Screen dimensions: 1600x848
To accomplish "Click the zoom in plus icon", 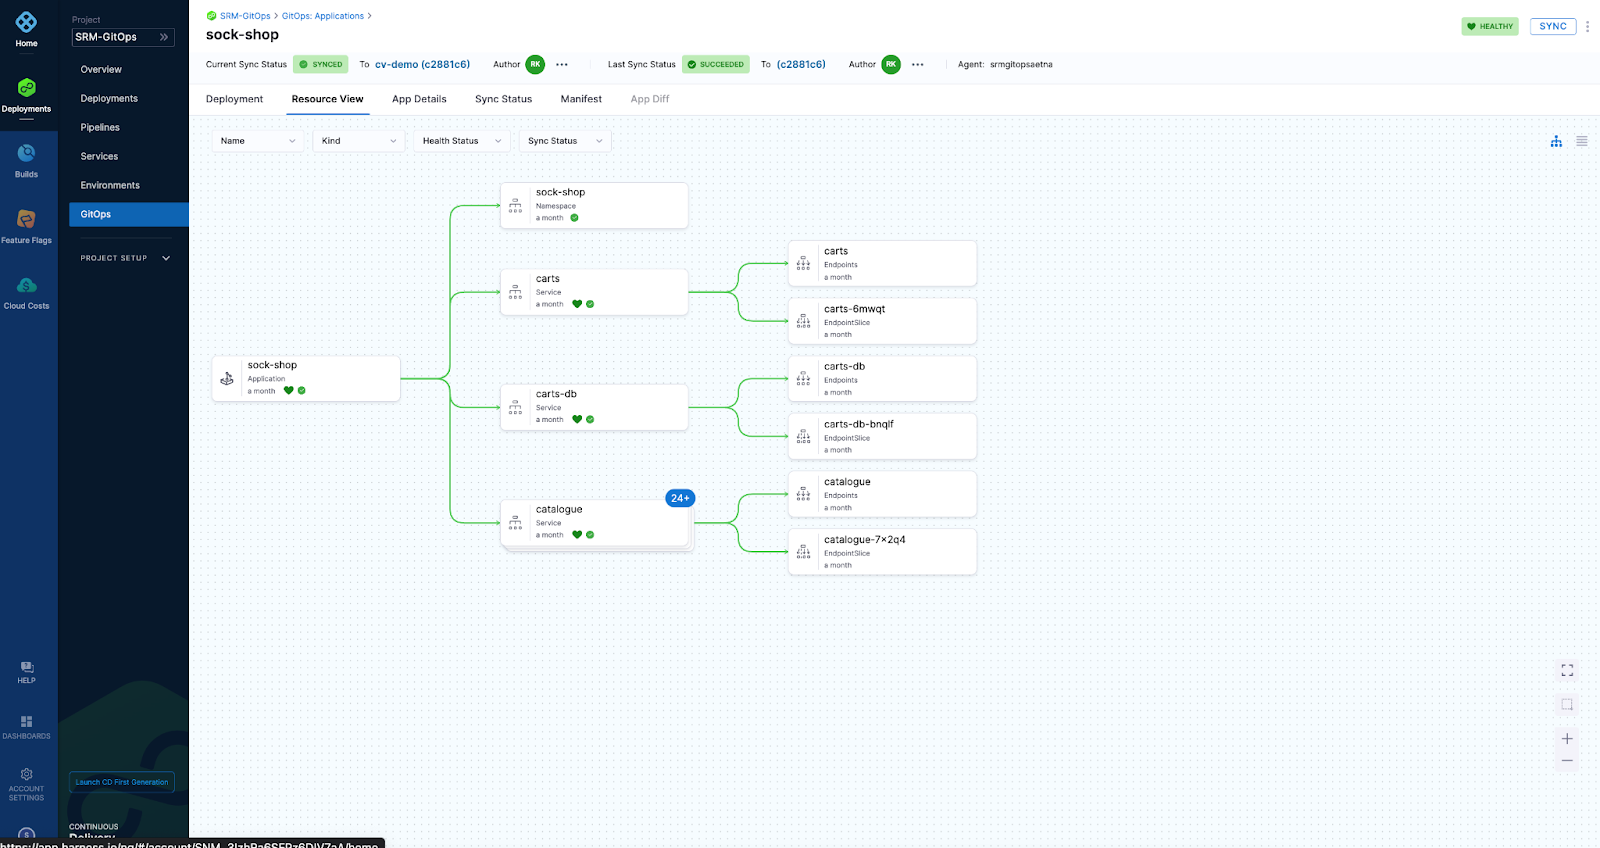I will point(1567,739).
